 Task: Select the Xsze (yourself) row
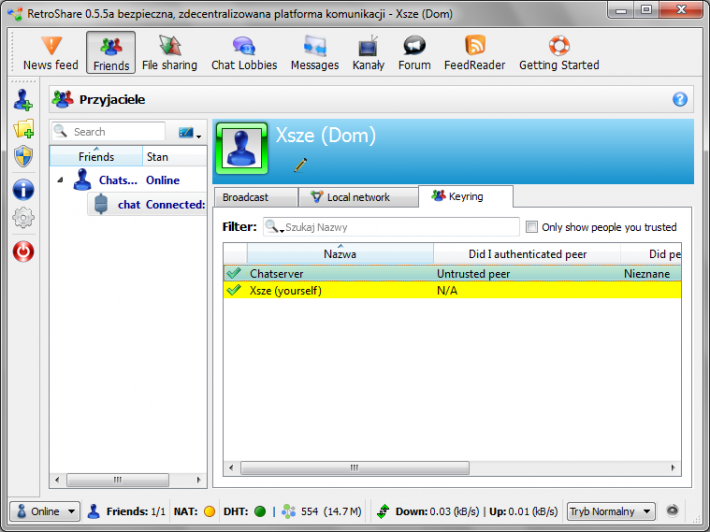tap(452, 290)
